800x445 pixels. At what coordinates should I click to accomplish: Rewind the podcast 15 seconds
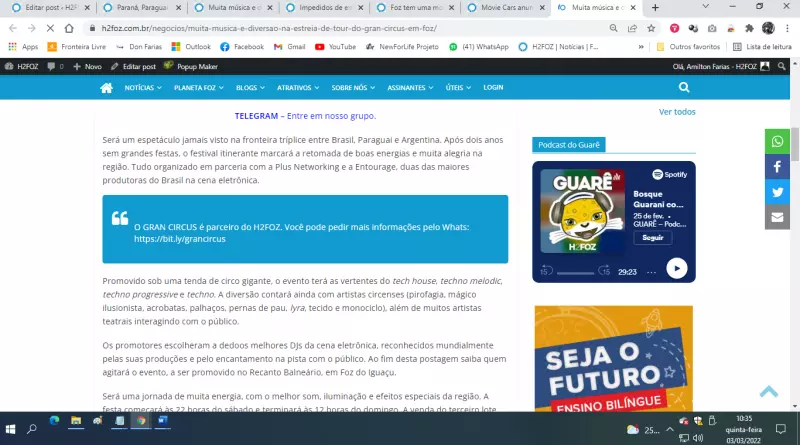pyautogui.click(x=546, y=271)
